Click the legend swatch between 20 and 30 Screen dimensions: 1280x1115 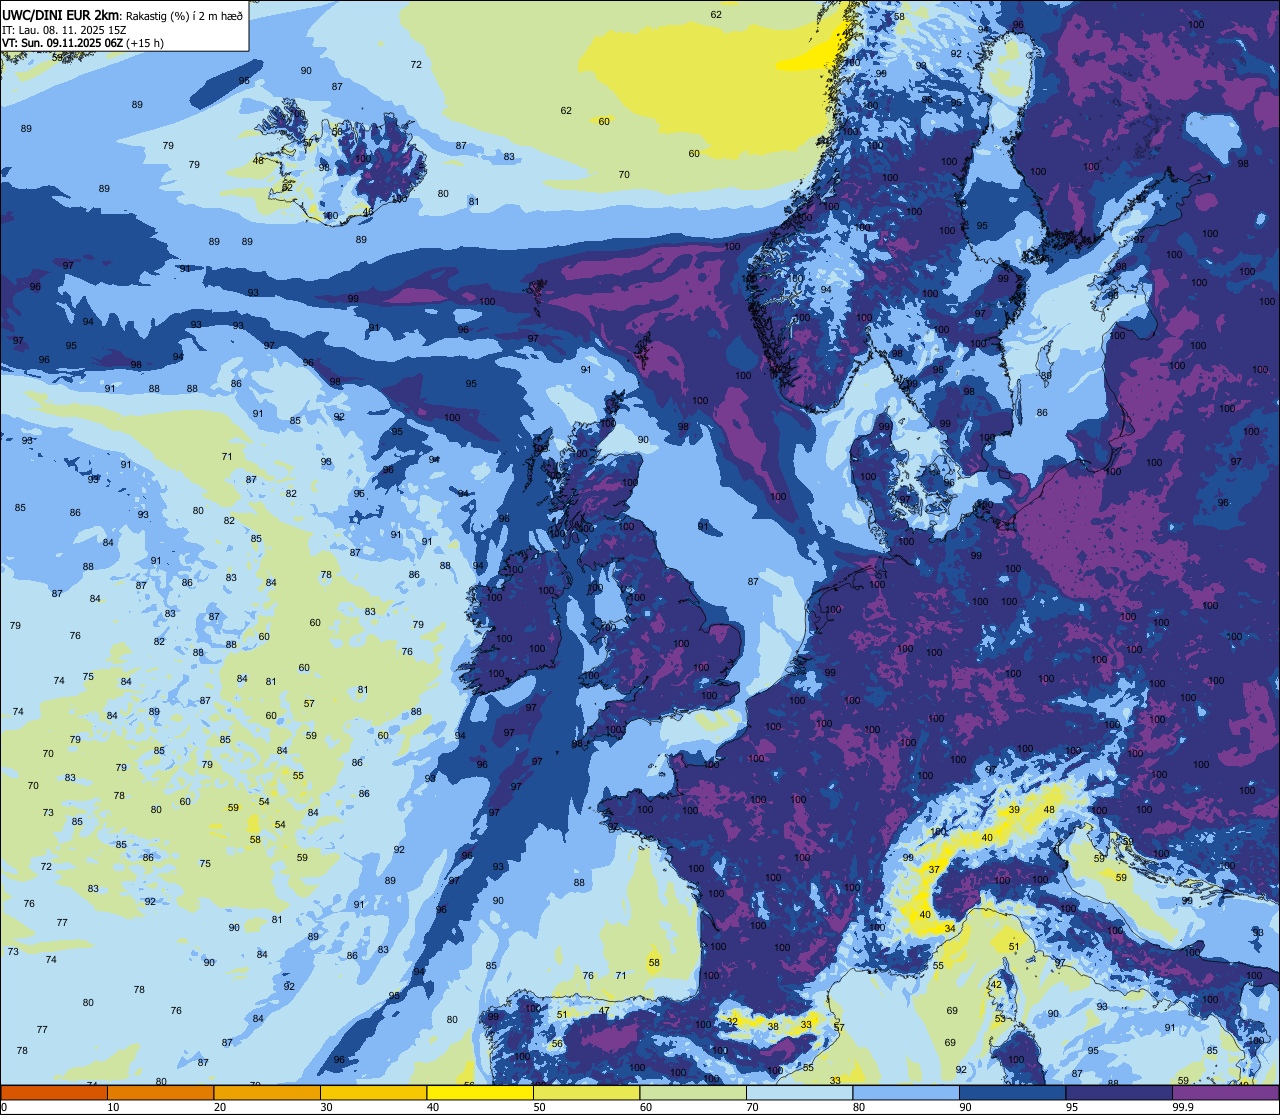pos(267,1093)
